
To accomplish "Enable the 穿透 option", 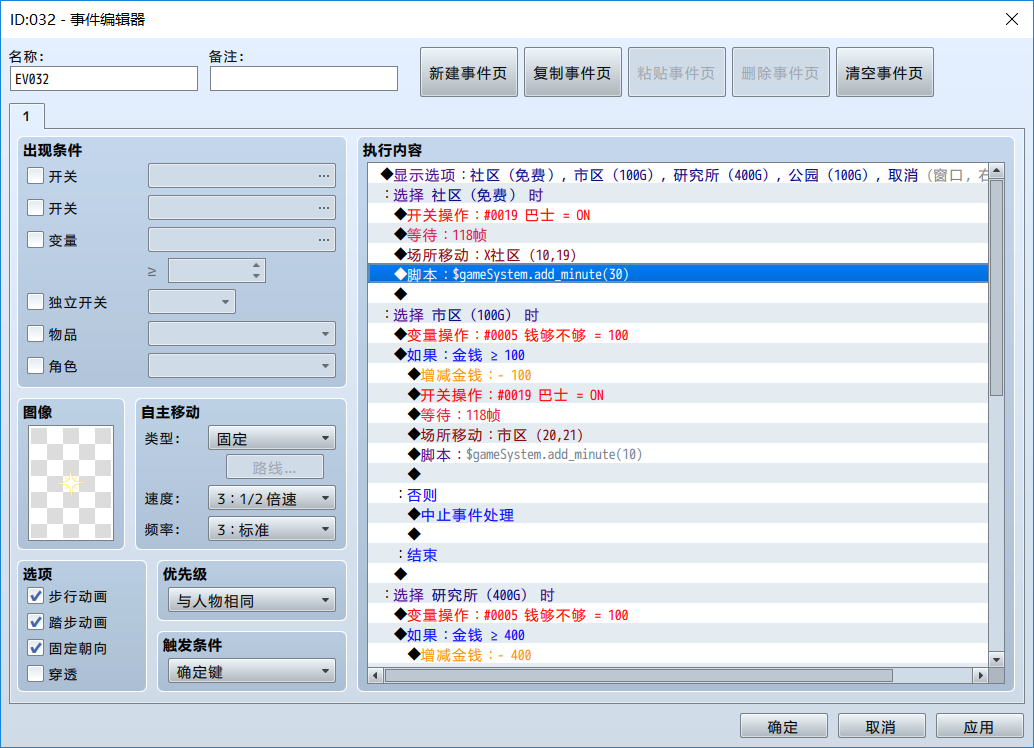I will (36, 674).
